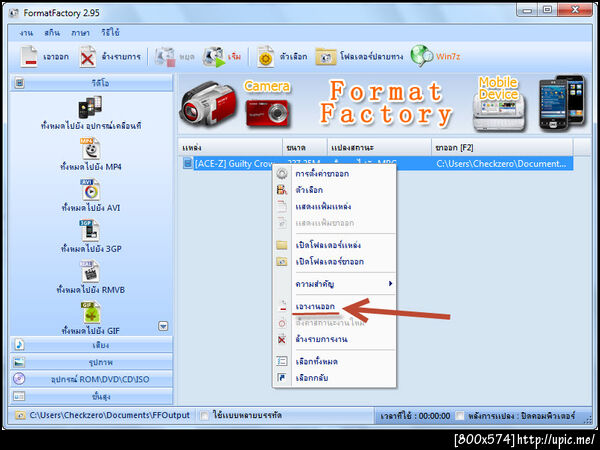Click the Clear Task List X icon in context menu

click(282, 339)
